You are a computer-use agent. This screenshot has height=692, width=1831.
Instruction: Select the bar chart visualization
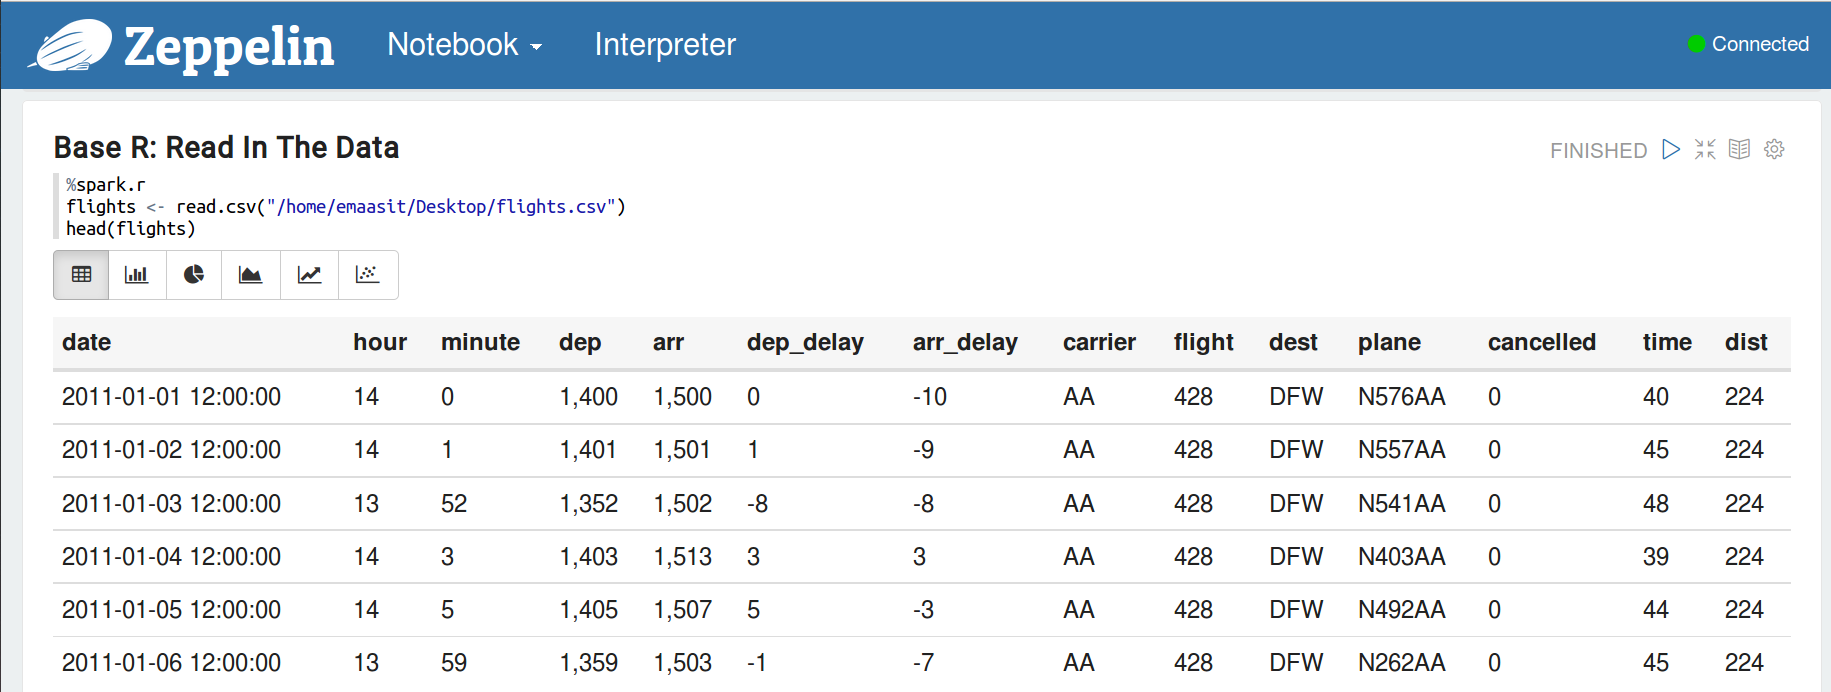point(137,275)
